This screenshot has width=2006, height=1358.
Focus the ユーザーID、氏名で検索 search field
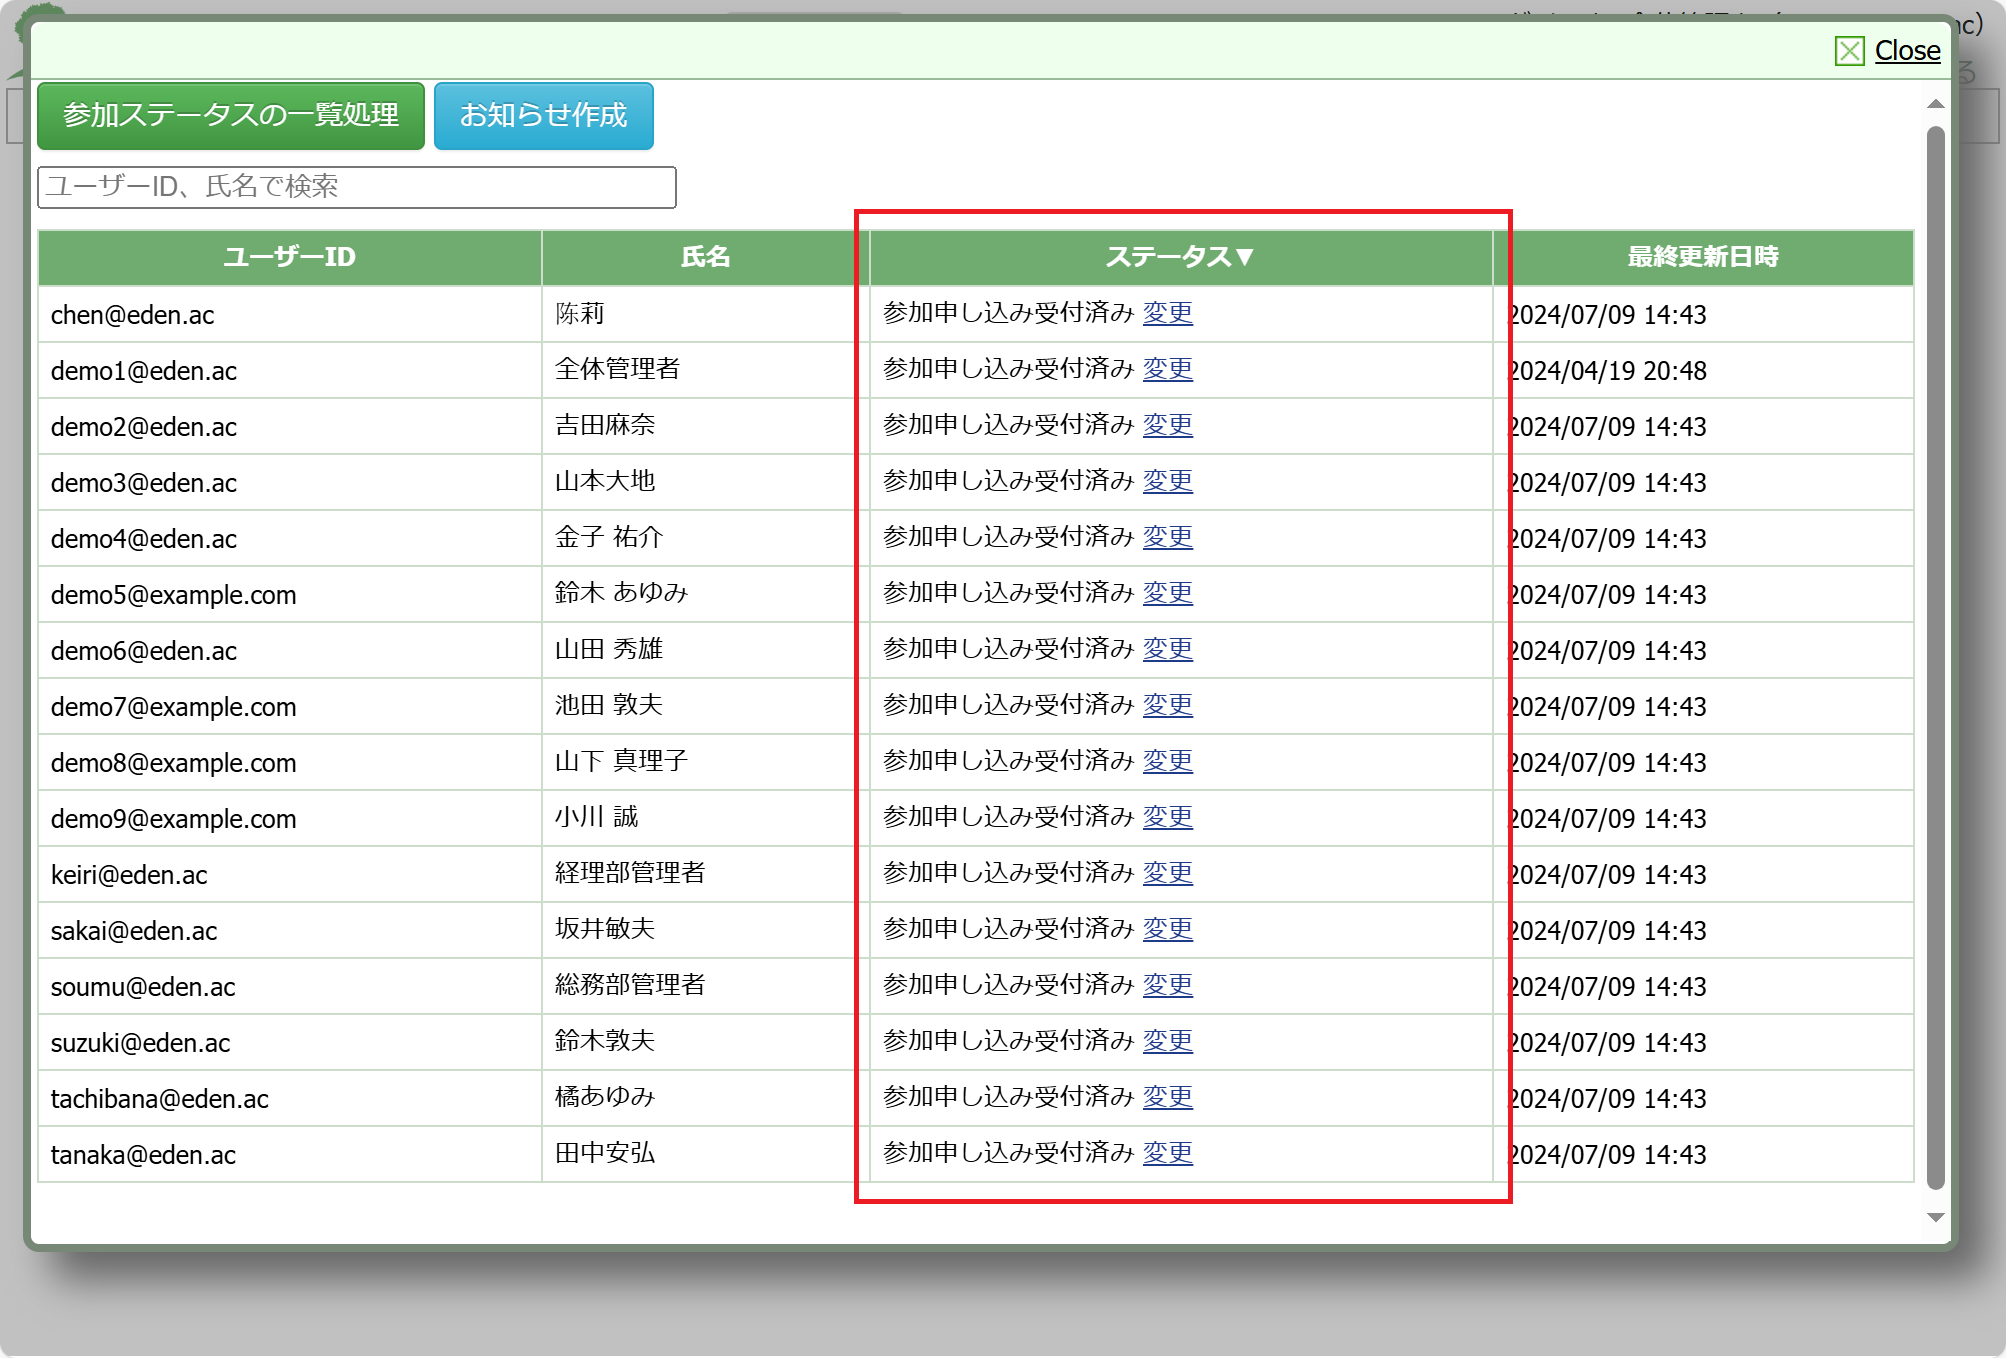pos(357,187)
